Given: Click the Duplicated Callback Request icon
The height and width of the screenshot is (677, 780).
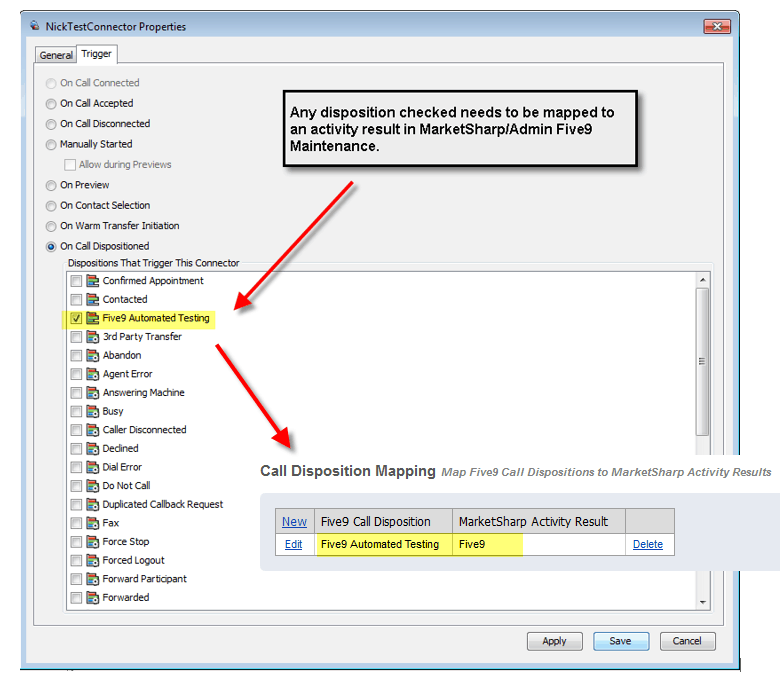Looking at the screenshot, I should 93,504.
